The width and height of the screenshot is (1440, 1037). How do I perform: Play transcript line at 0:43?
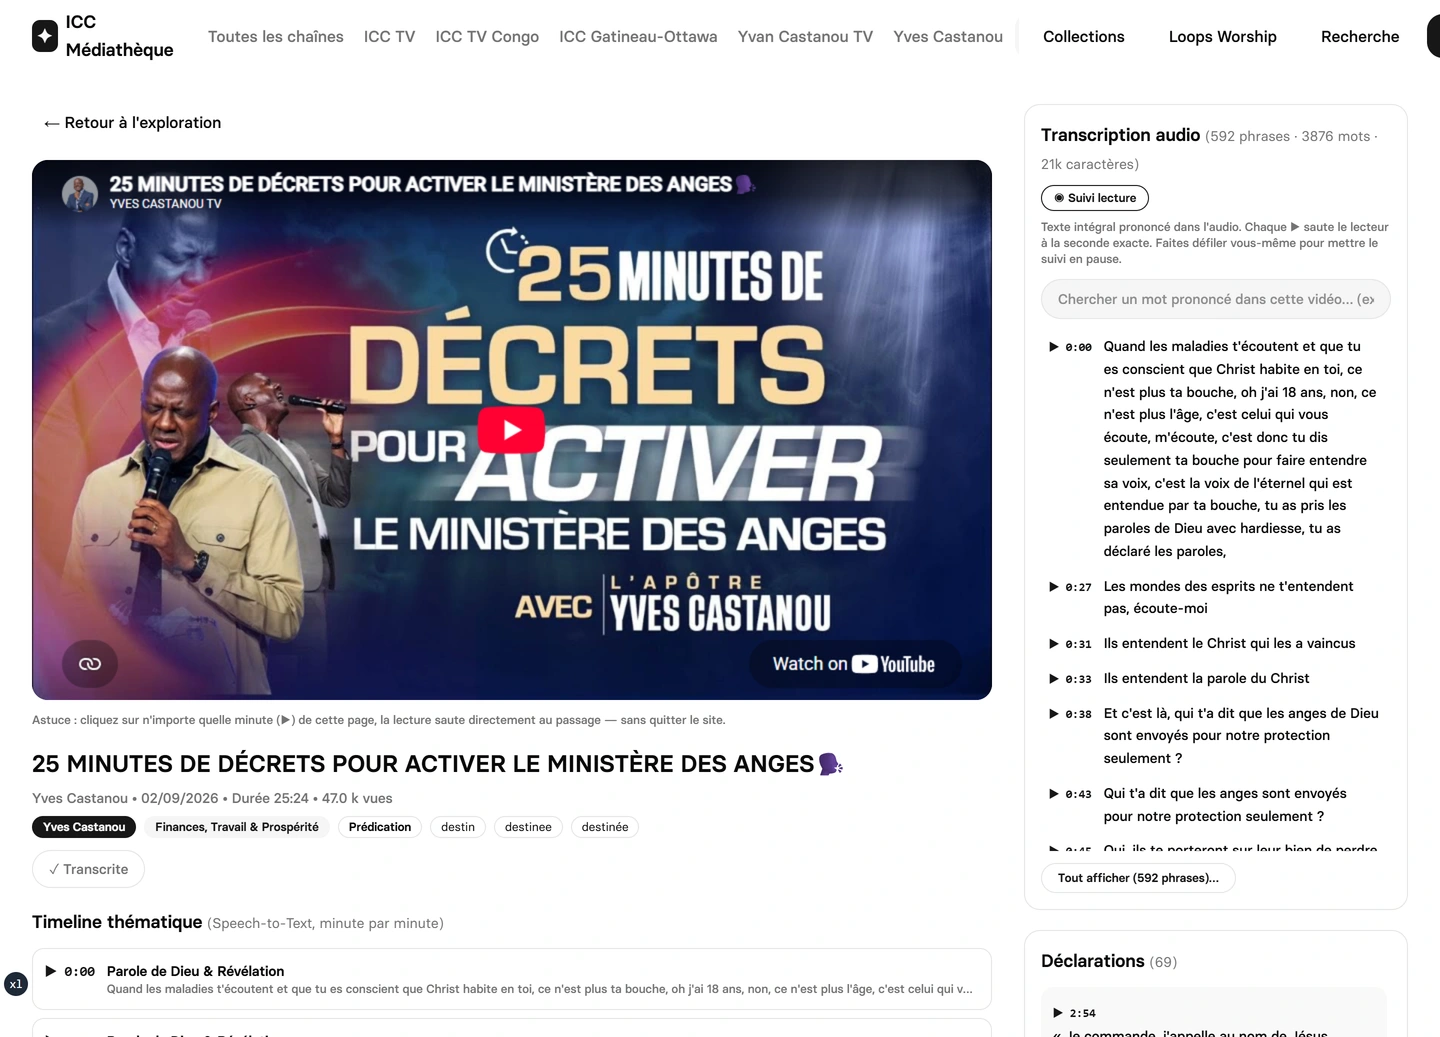pyautogui.click(x=1070, y=794)
